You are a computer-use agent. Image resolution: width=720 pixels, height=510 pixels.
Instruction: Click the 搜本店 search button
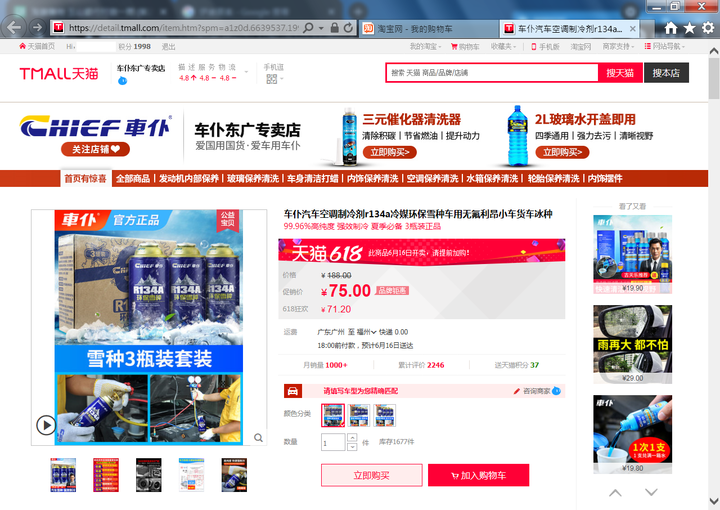(666, 73)
